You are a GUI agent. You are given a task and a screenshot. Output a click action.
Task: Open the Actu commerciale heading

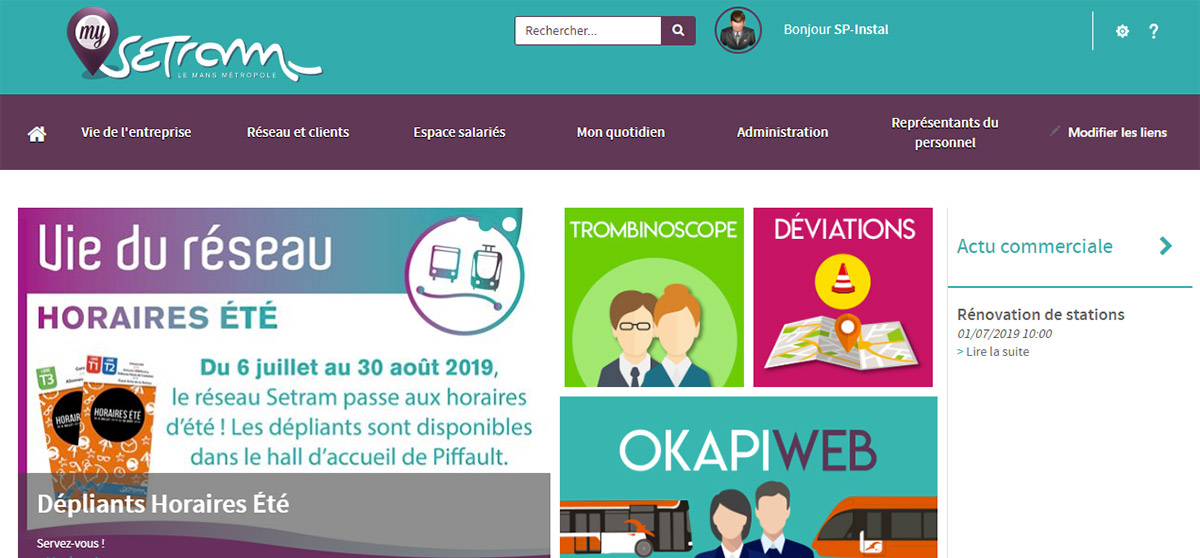pyautogui.click(x=1035, y=246)
